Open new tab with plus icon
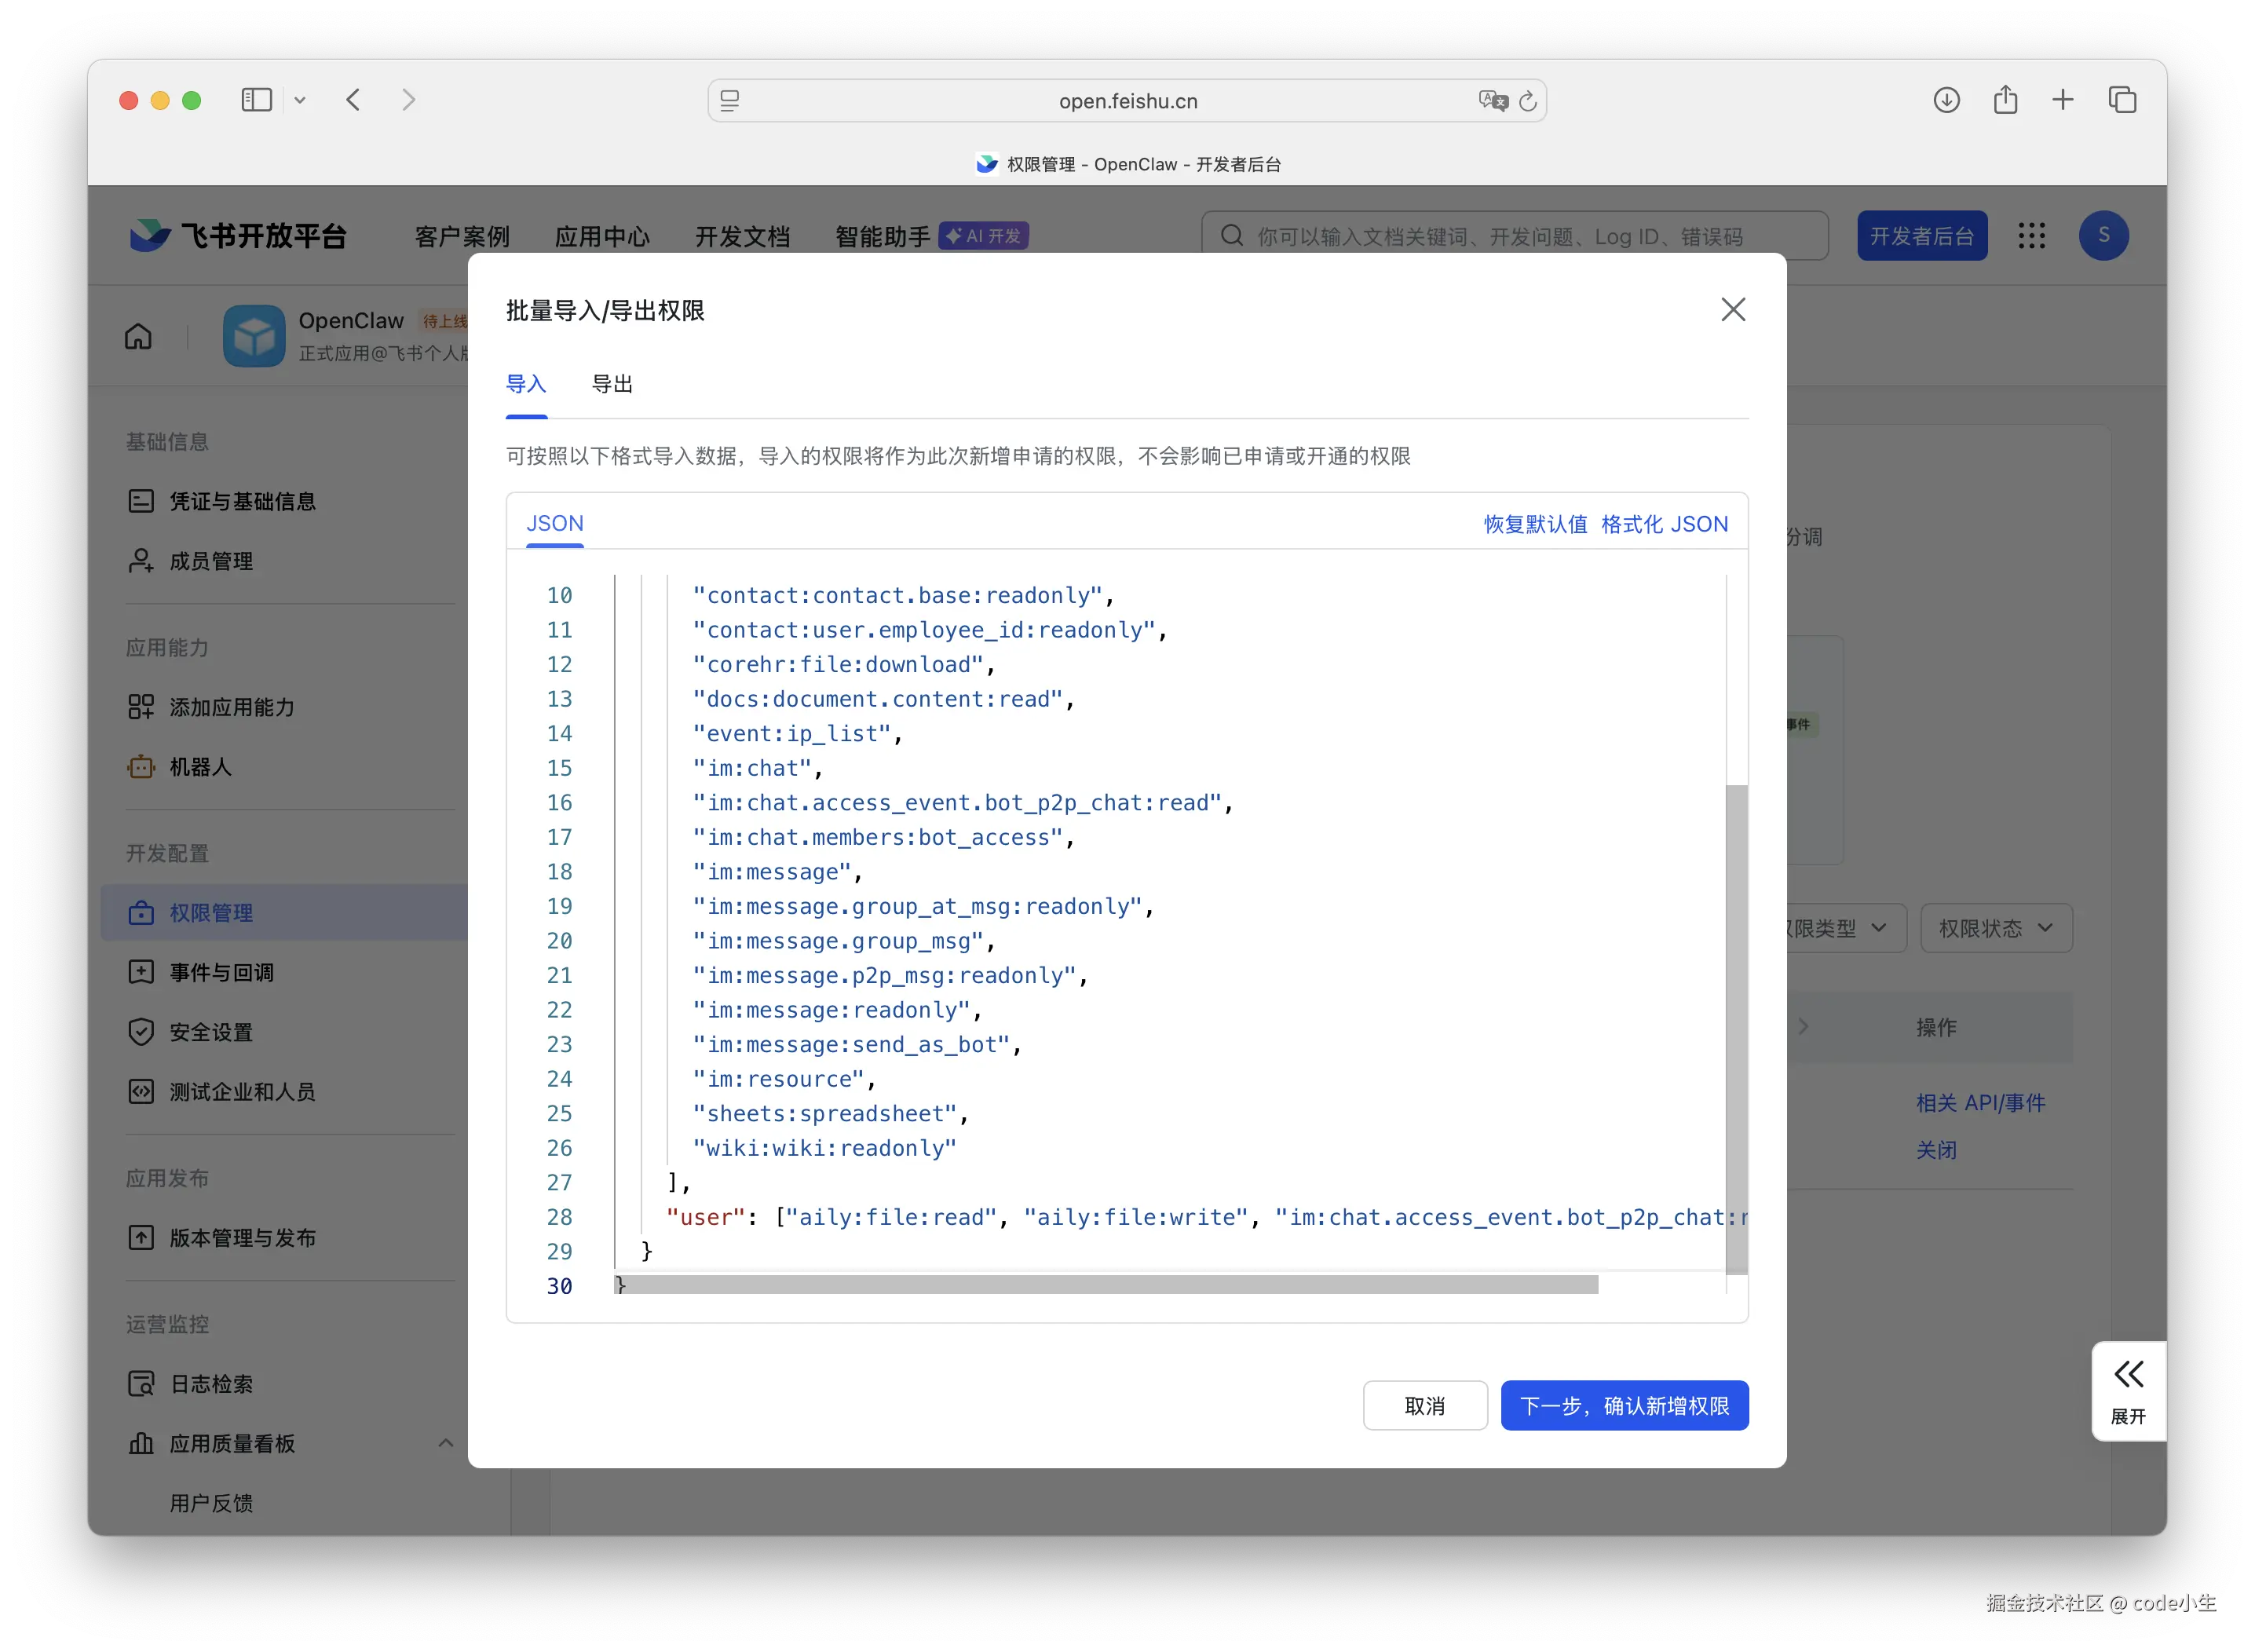 pyautogui.click(x=2063, y=100)
